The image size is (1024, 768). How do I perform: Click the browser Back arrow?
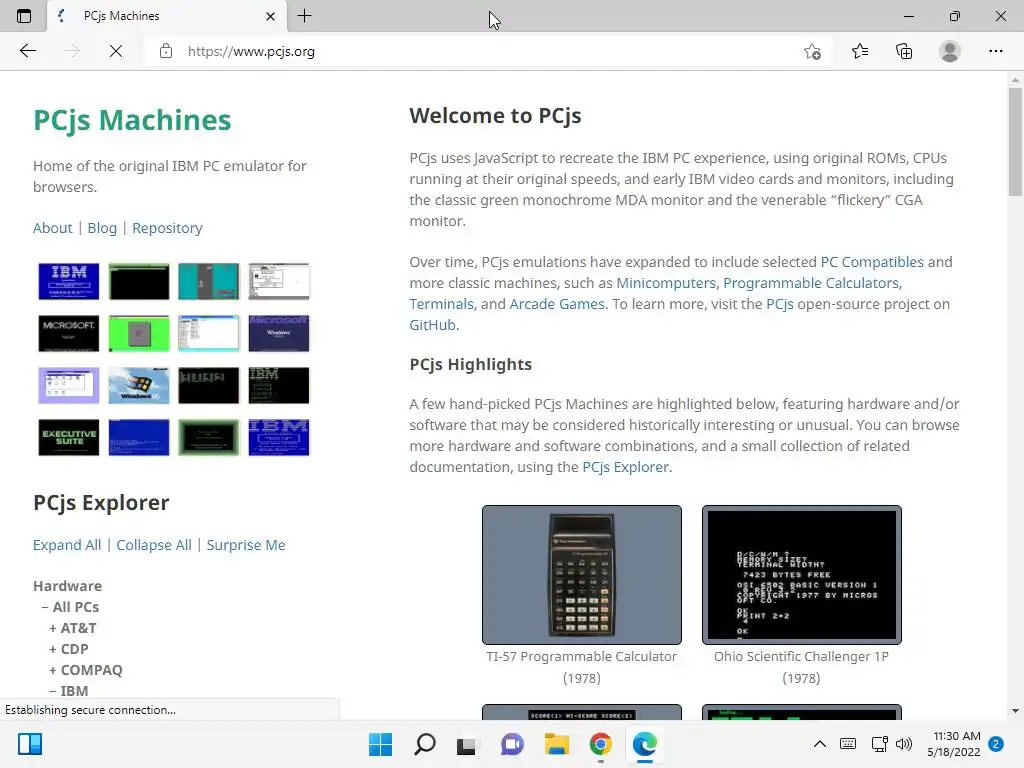pyautogui.click(x=27, y=51)
